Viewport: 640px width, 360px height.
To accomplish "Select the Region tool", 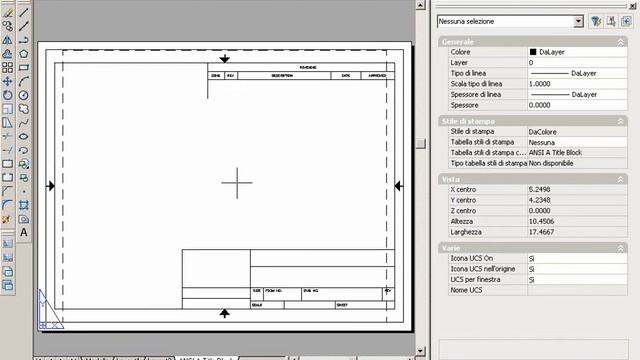I will [24, 219].
